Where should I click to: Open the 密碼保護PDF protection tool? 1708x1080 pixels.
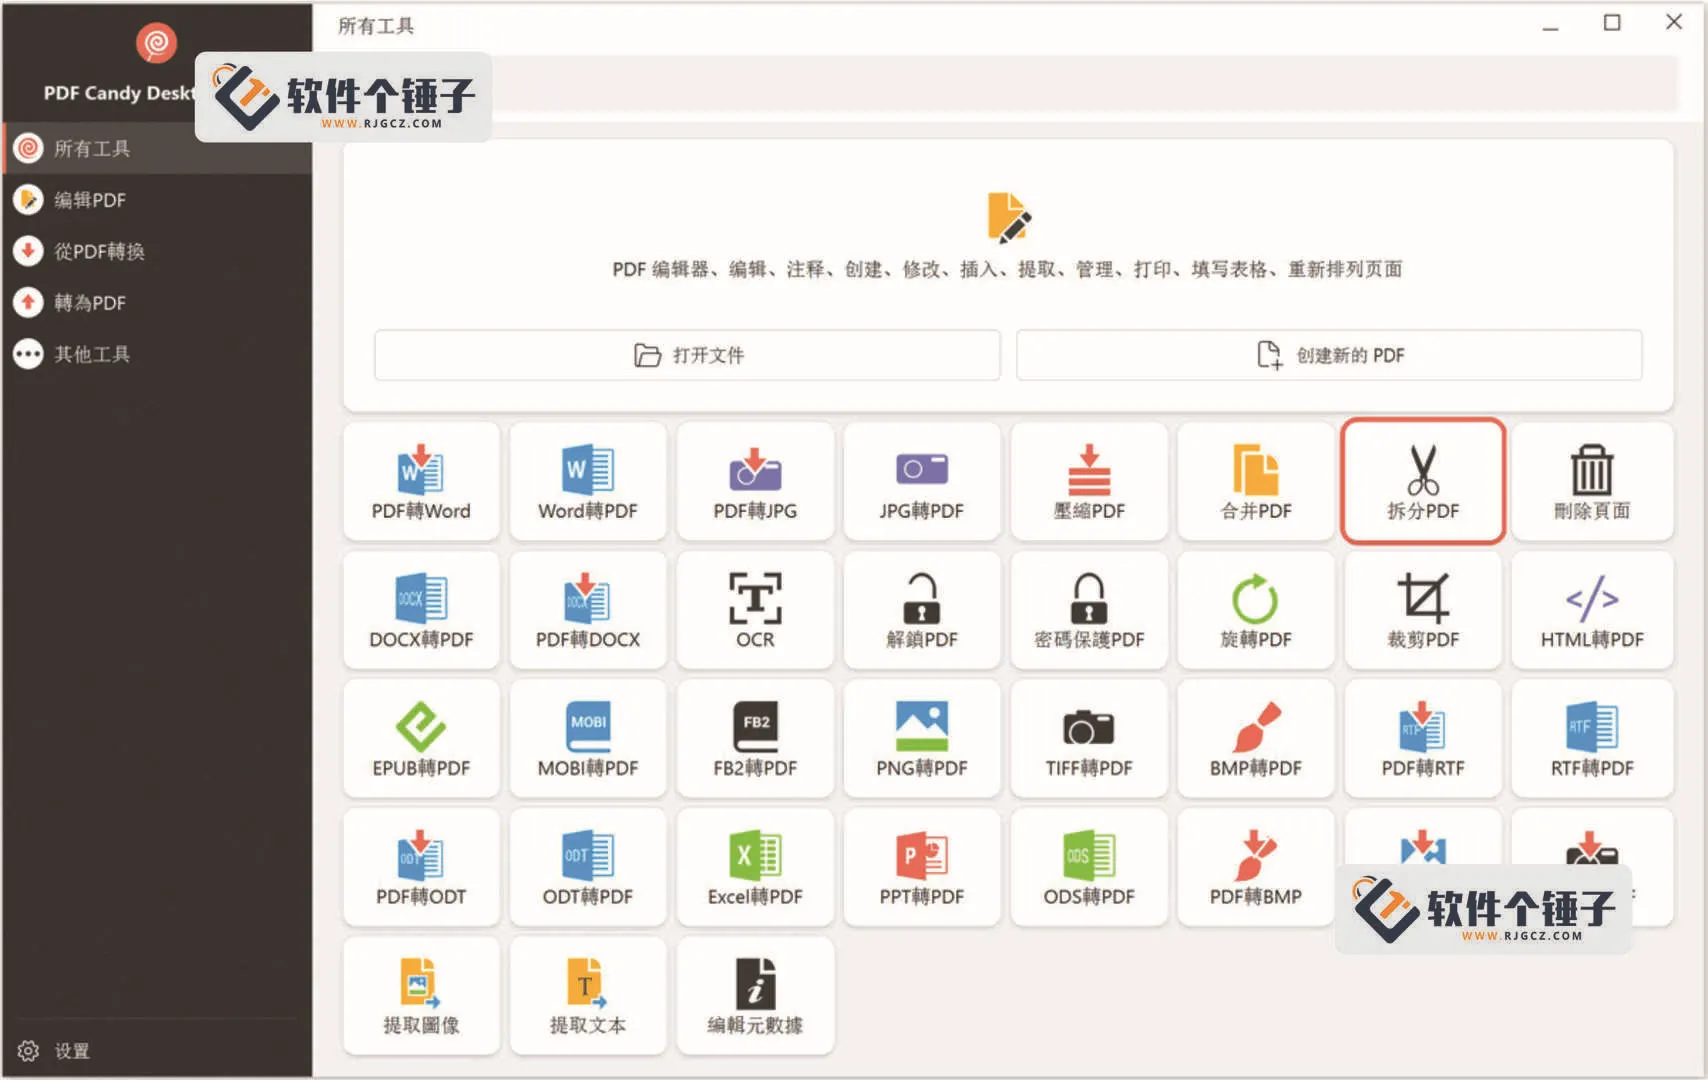1088,610
